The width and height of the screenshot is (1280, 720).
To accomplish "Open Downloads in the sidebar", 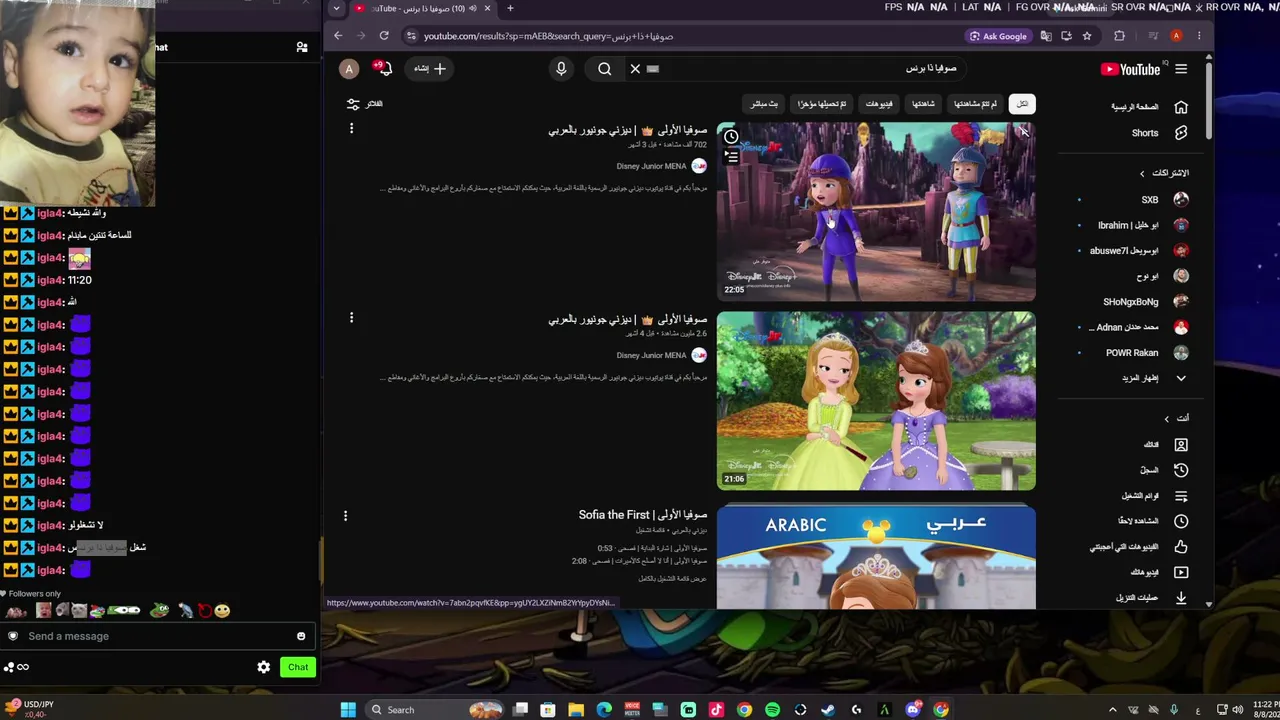I will [1150, 598].
